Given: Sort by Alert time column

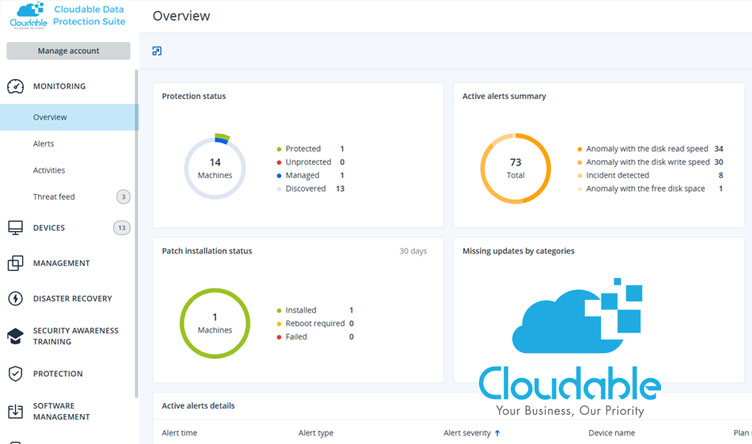Looking at the screenshot, I should pyautogui.click(x=179, y=433).
